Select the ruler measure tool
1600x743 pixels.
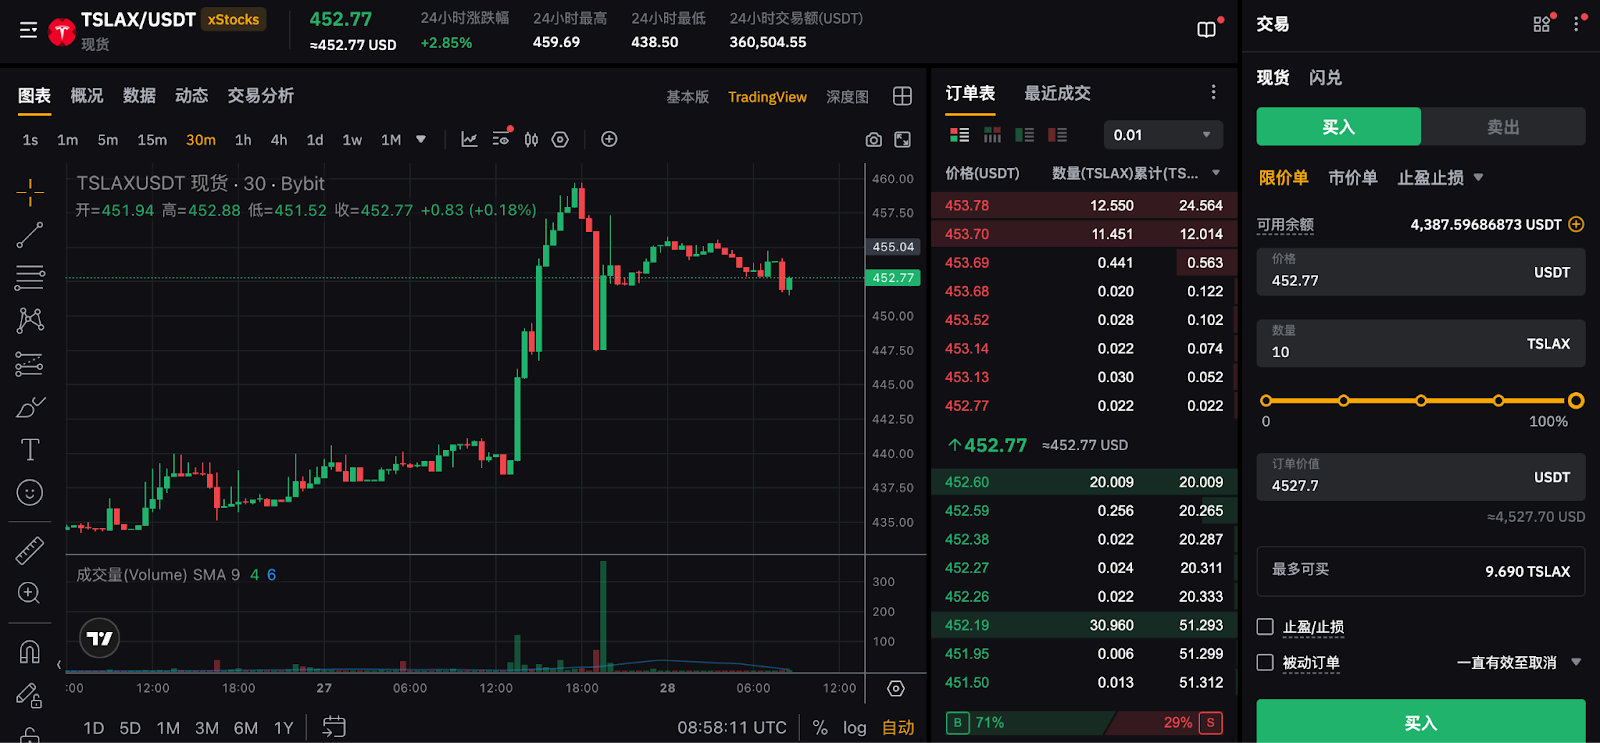tap(30, 550)
